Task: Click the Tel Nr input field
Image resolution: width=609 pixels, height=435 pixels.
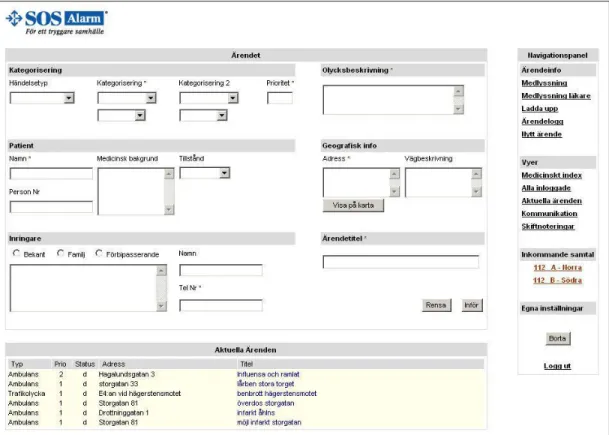Action: [x=221, y=305]
